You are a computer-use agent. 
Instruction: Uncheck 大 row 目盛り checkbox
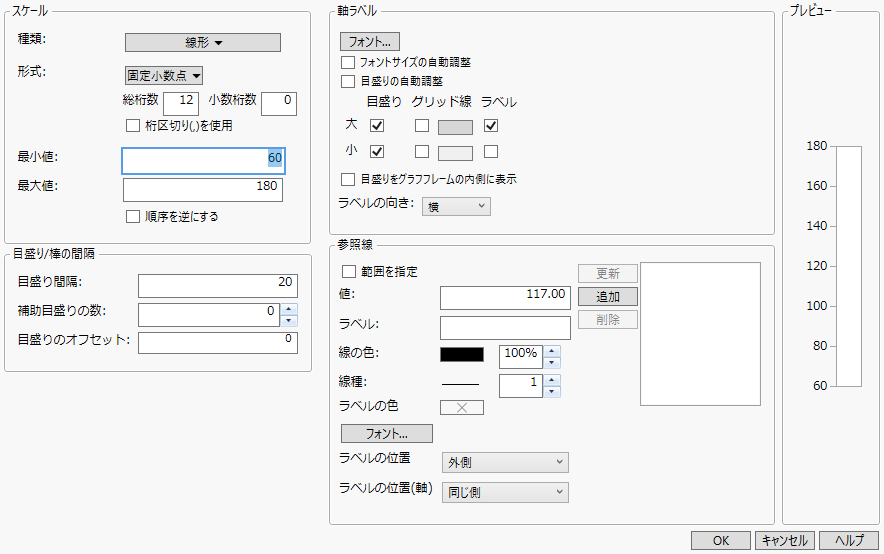[377, 125]
